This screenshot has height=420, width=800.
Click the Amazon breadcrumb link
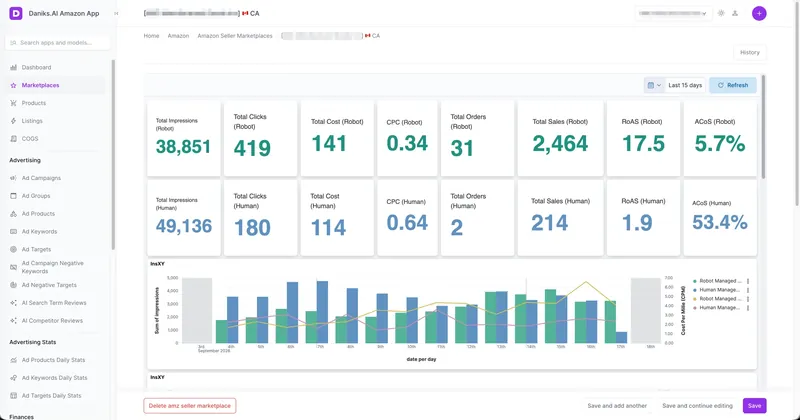pos(179,36)
